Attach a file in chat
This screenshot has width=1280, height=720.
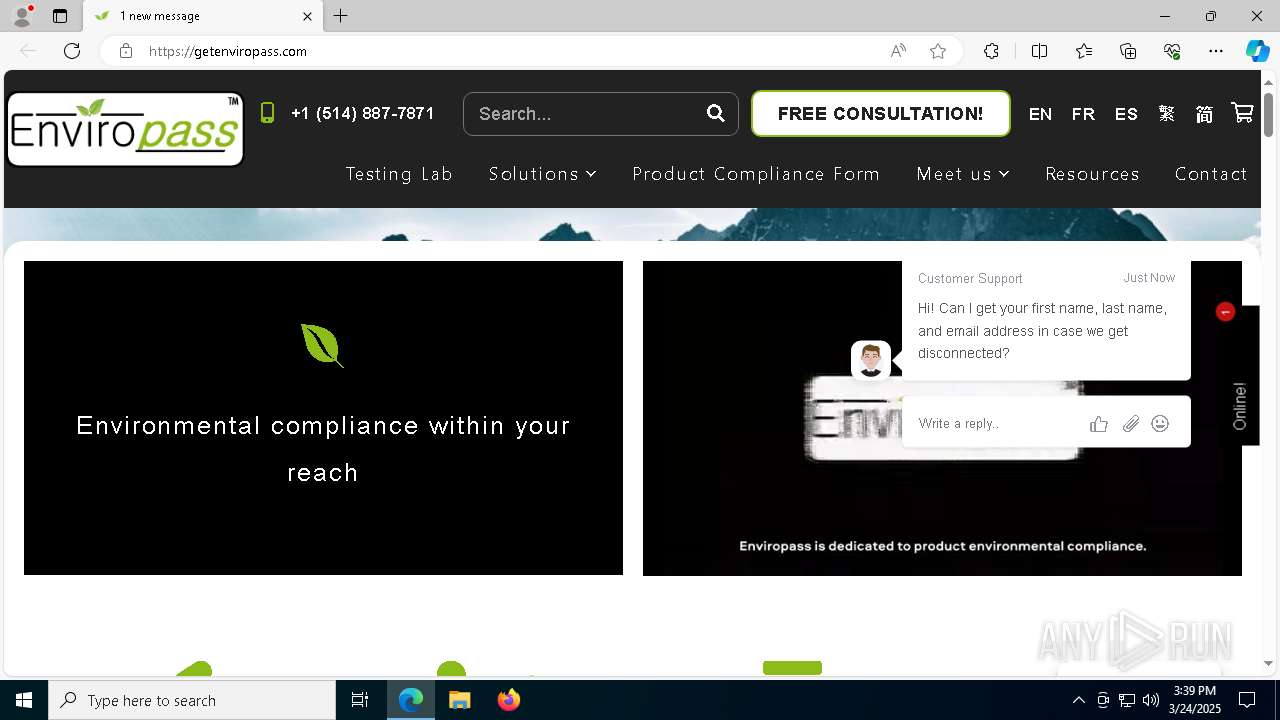coord(1130,424)
